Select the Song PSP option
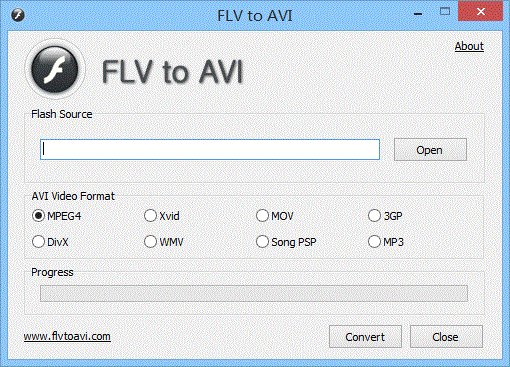510x367 pixels. point(286,242)
